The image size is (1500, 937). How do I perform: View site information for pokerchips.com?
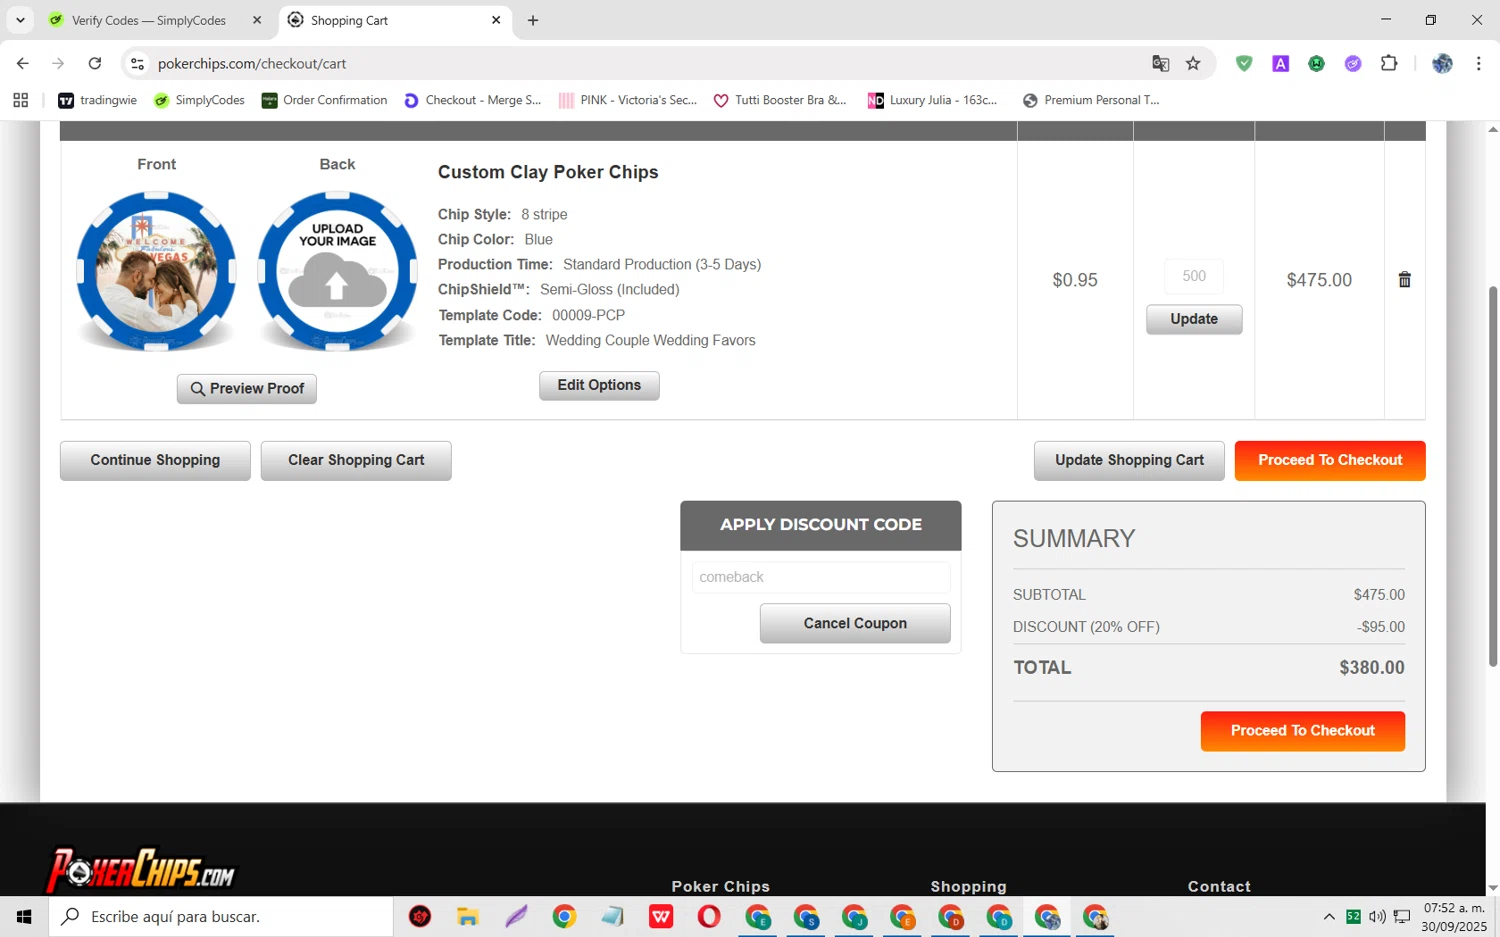click(x=138, y=64)
